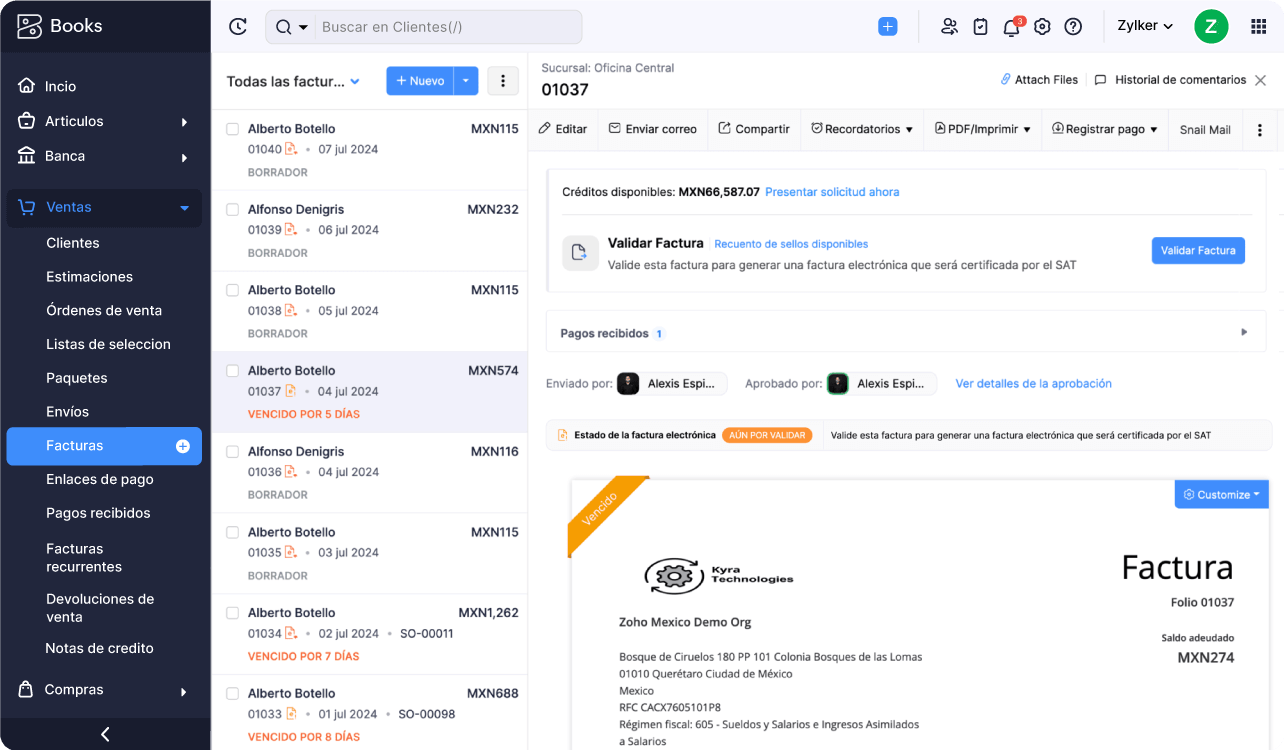Click the Kyra Technologies logo
The image size is (1284, 750).
coord(719,575)
